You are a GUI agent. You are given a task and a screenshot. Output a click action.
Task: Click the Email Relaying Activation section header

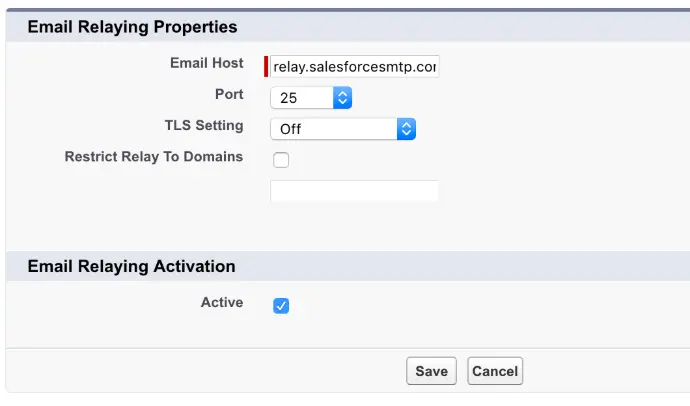click(x=132, y=266)
